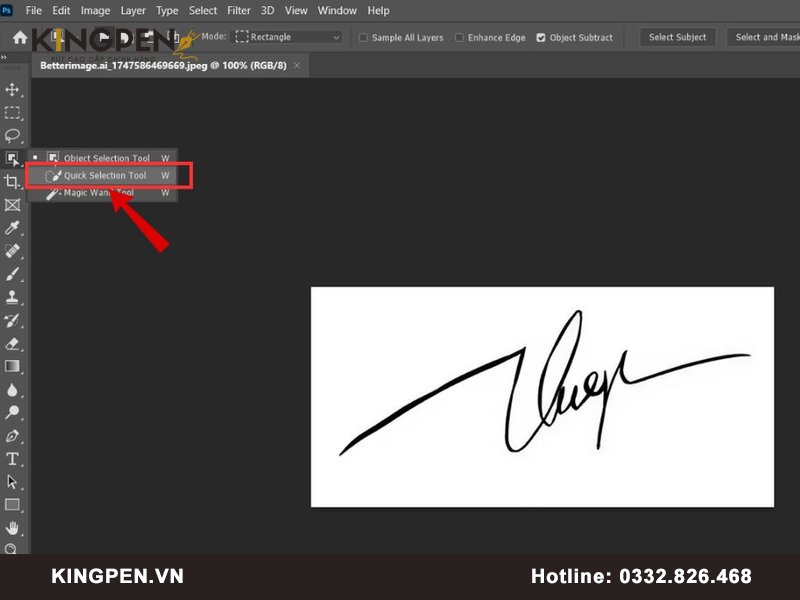Open the Filter menu
800x600 pixels.
coord(239,11)
